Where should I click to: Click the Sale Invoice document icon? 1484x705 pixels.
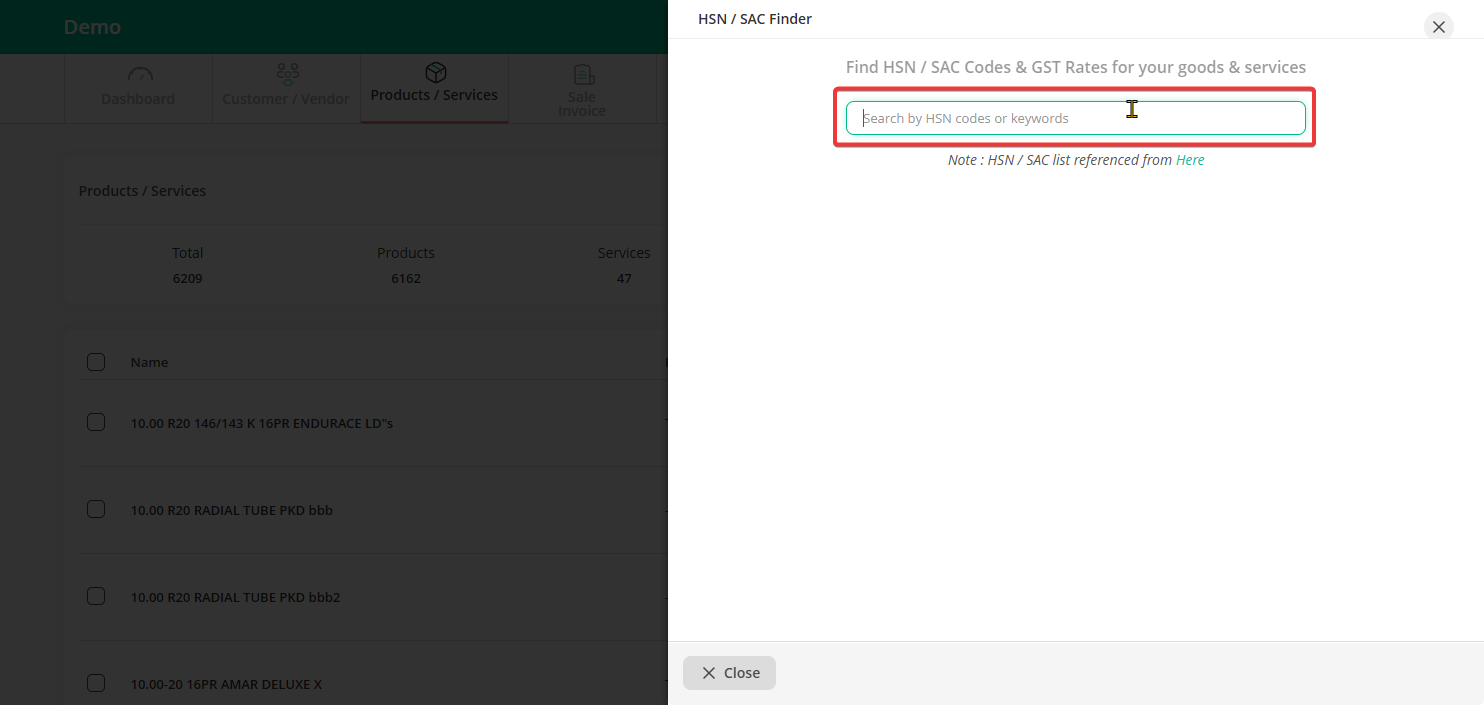pyautogui.click(x=583, y=75)
